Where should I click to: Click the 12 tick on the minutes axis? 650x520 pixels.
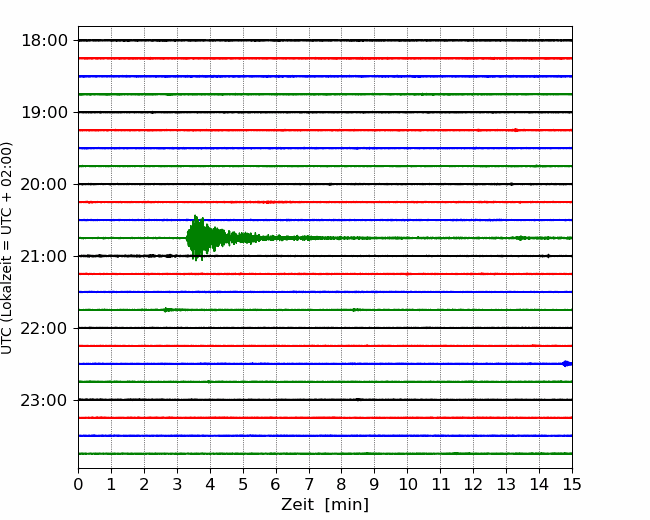click(473, 485)
